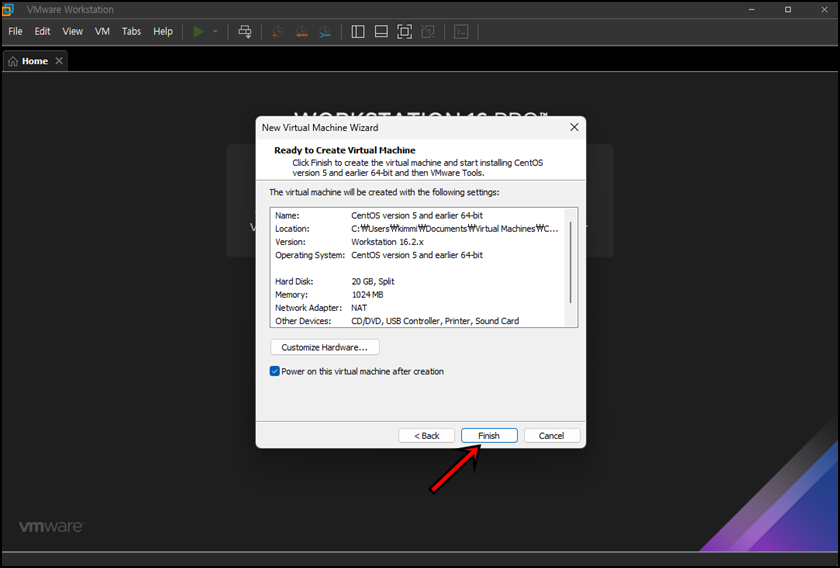Open the Edit menu
This screenshot has height=568, width=840.
42,31
